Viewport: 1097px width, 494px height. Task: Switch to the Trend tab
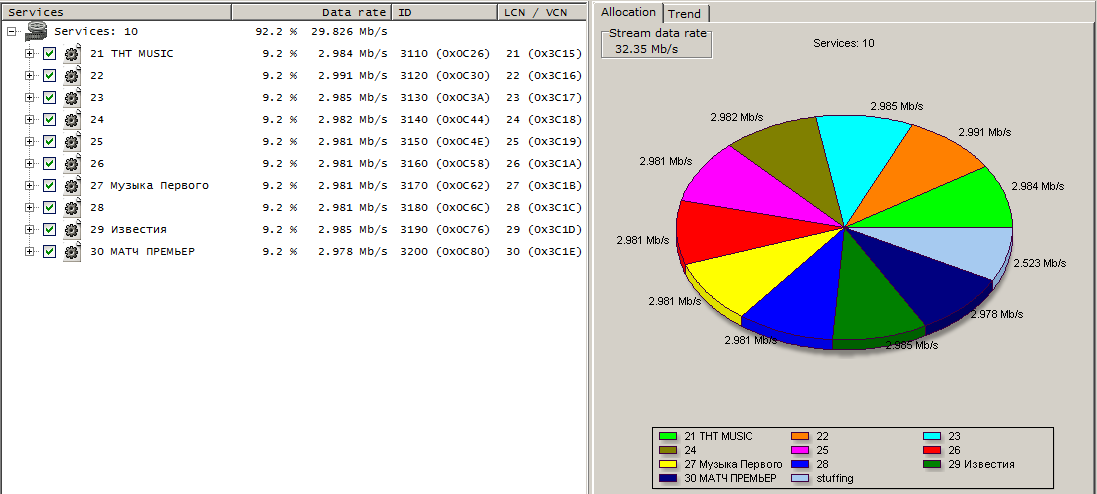point(686,13)
